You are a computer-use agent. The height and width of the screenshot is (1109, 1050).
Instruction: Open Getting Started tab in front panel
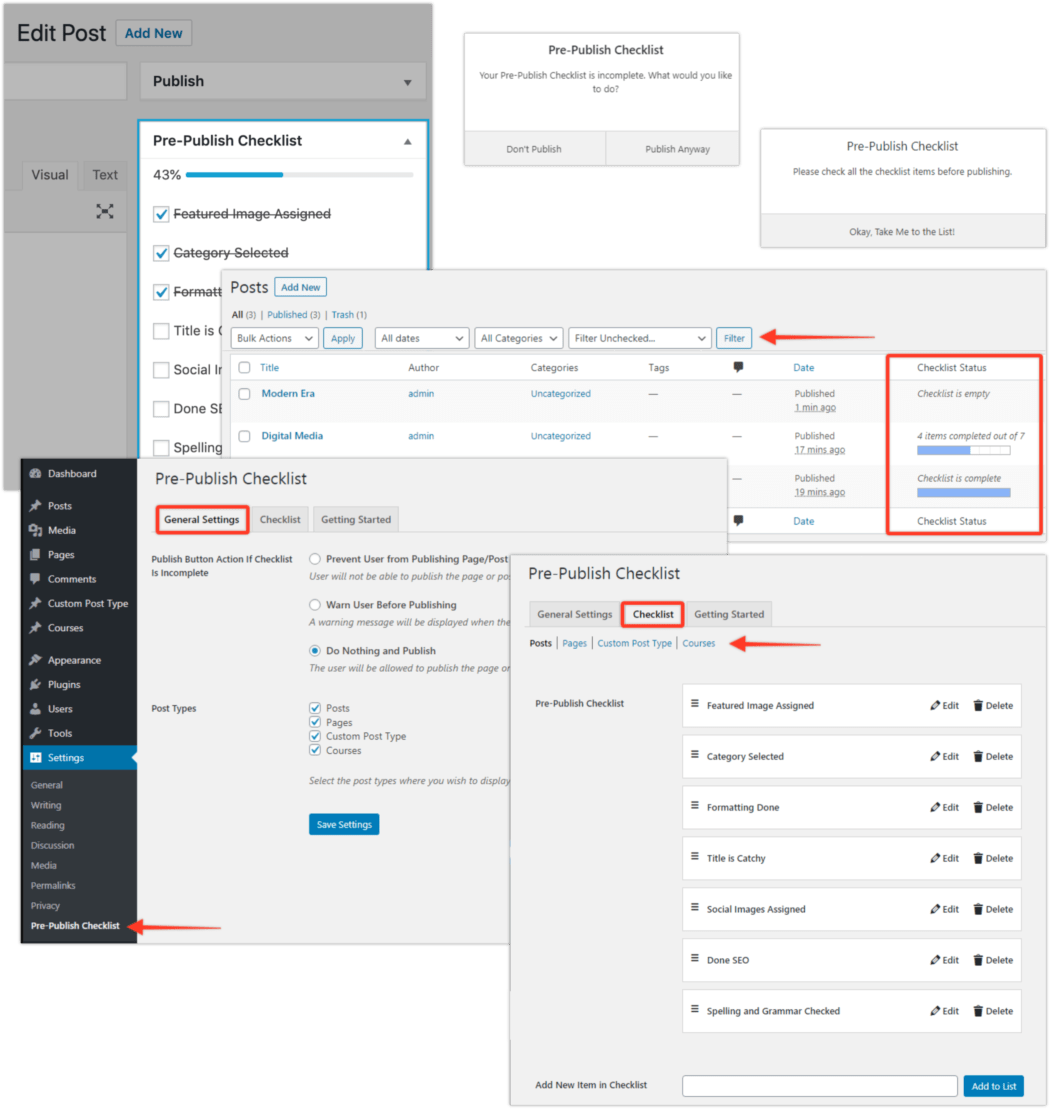(729, 614)
